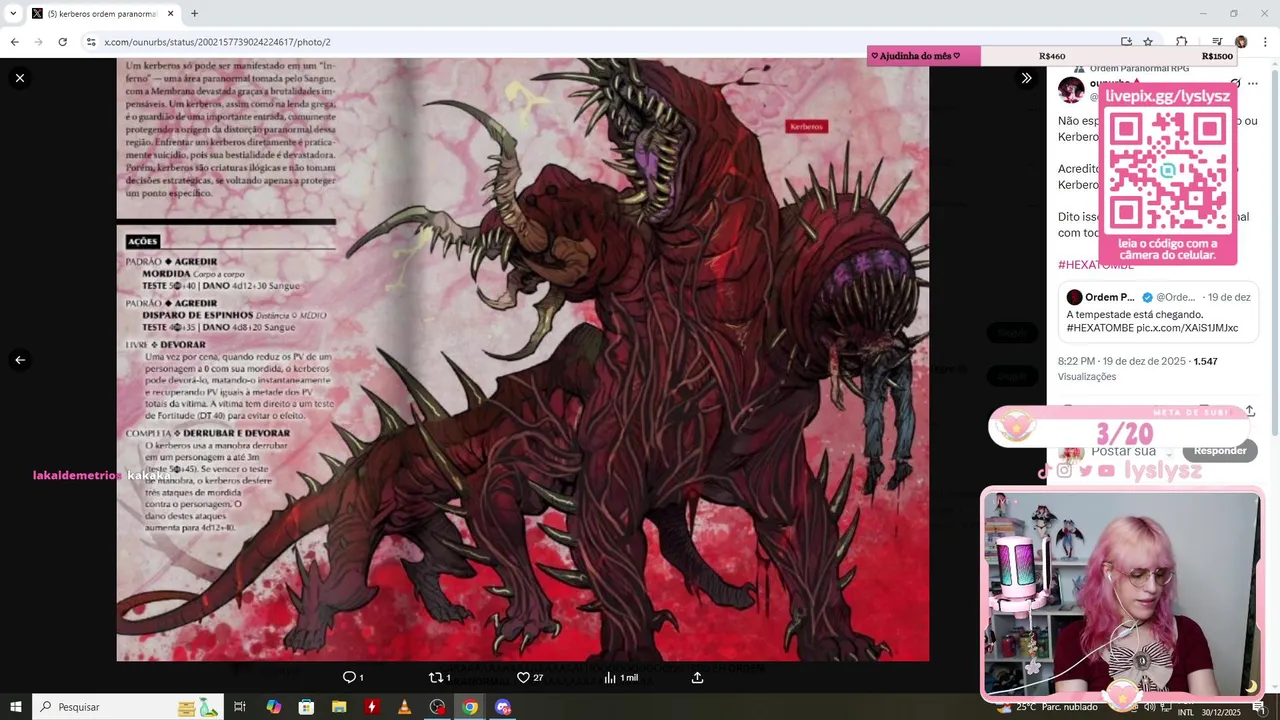The image size is (1280, 720).
Task: Open the quoted Ordem P... tweet
Action: coord(1158,312)
